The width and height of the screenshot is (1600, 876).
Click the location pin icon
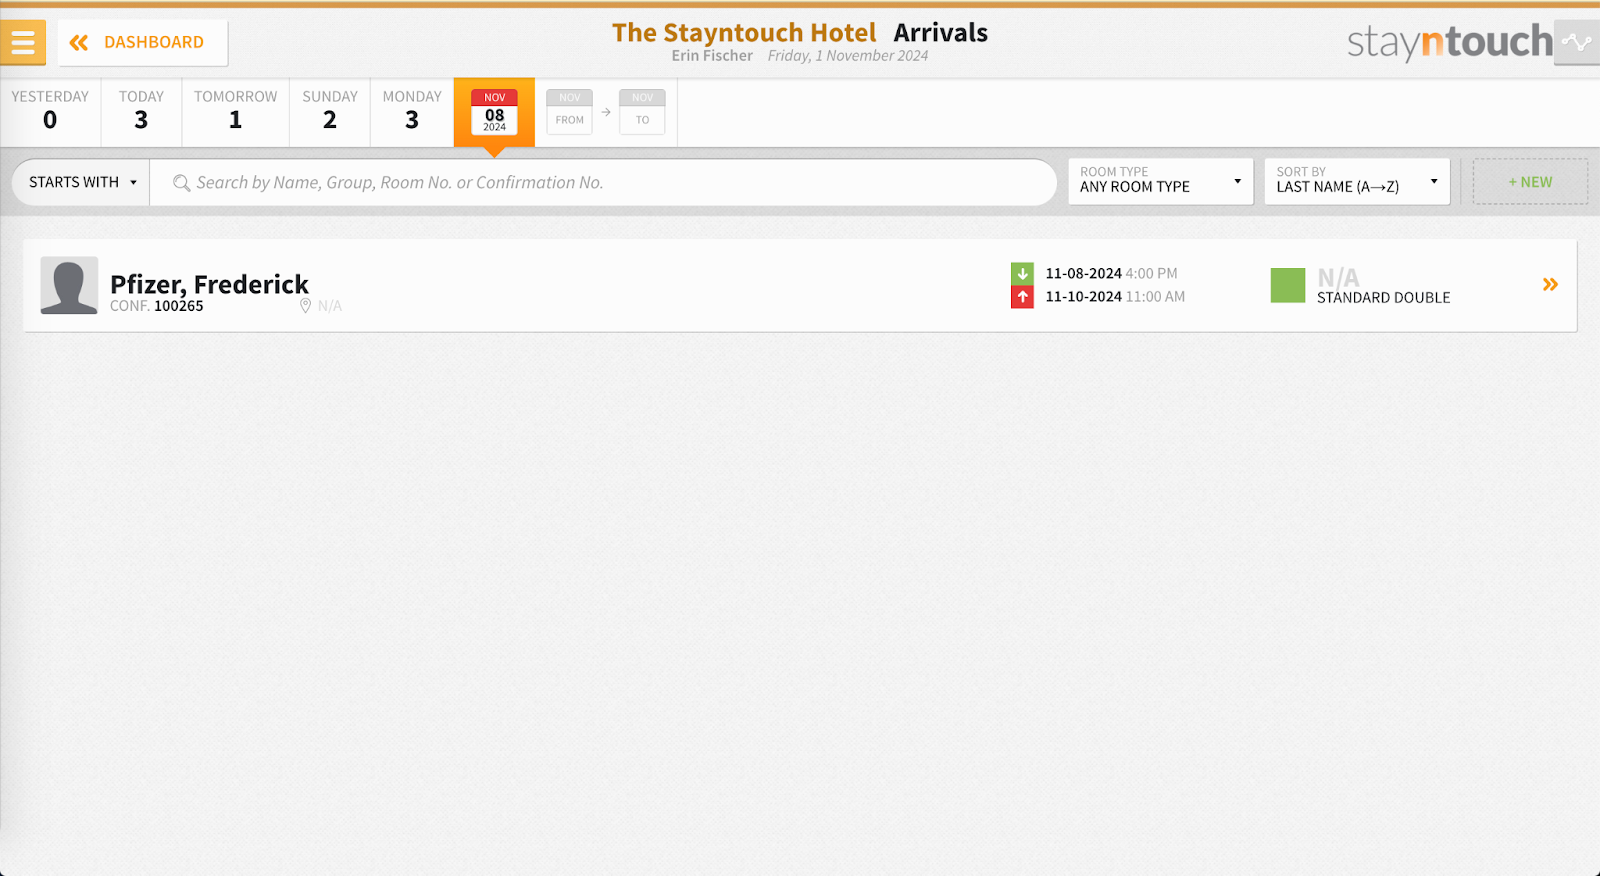[x=305, y=306]
